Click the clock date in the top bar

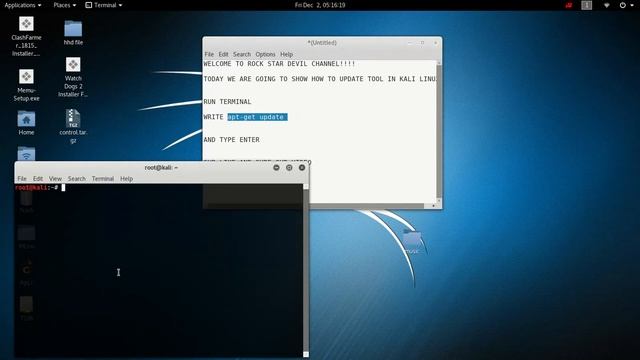tap(320, 5)
